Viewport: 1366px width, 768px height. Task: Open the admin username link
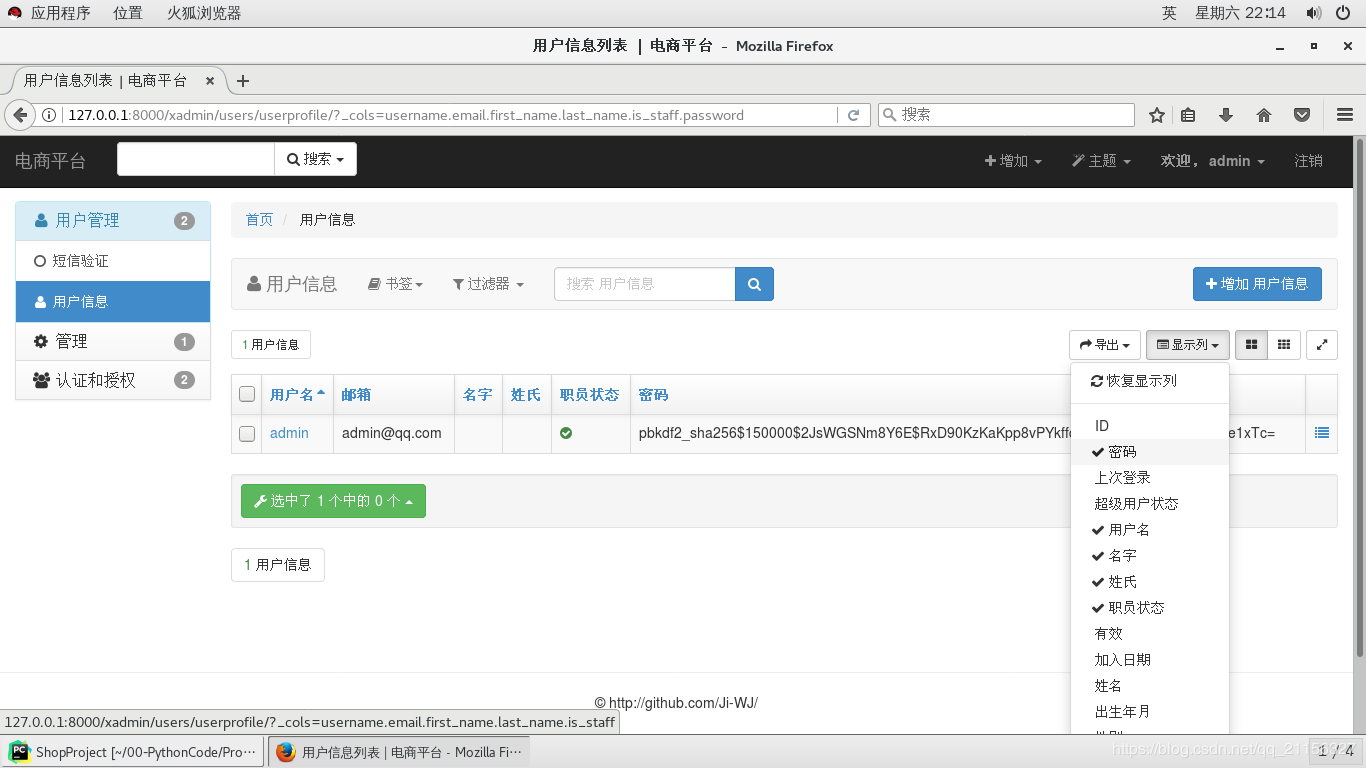pyautogui.click(x=289, y=433)
